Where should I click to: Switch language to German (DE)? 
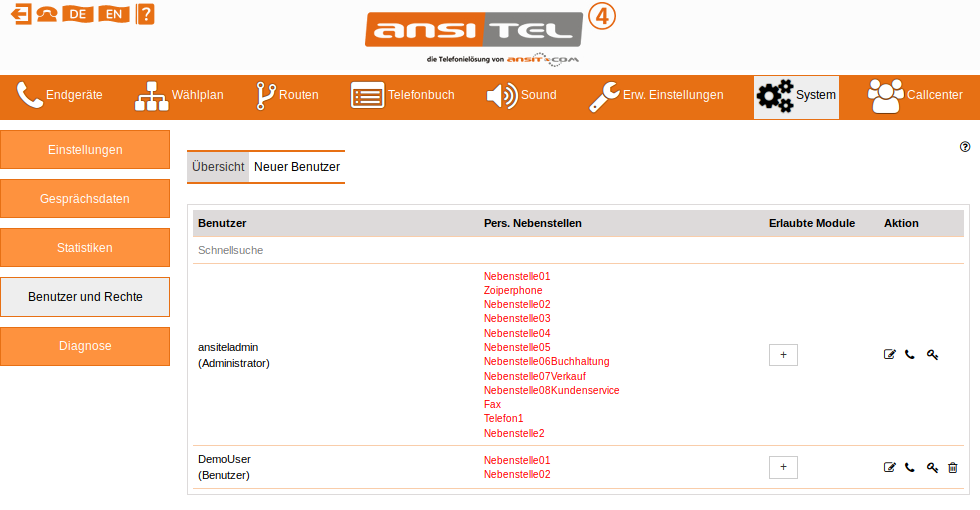[x=78, y=14]
